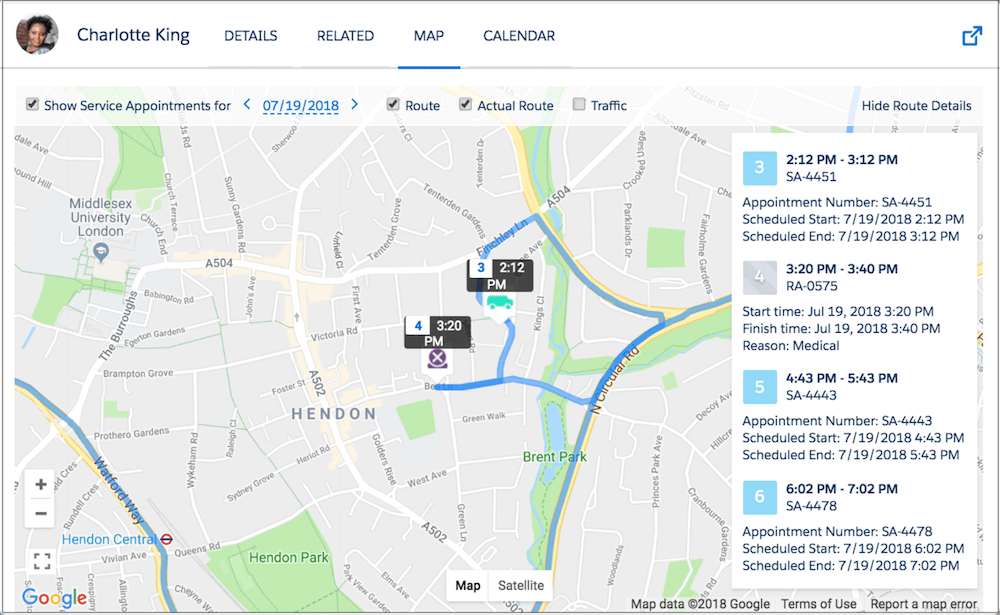The image size is (1000, 615).
Task: Toggle fullscreen map view
Action: (x=41, y=561)
